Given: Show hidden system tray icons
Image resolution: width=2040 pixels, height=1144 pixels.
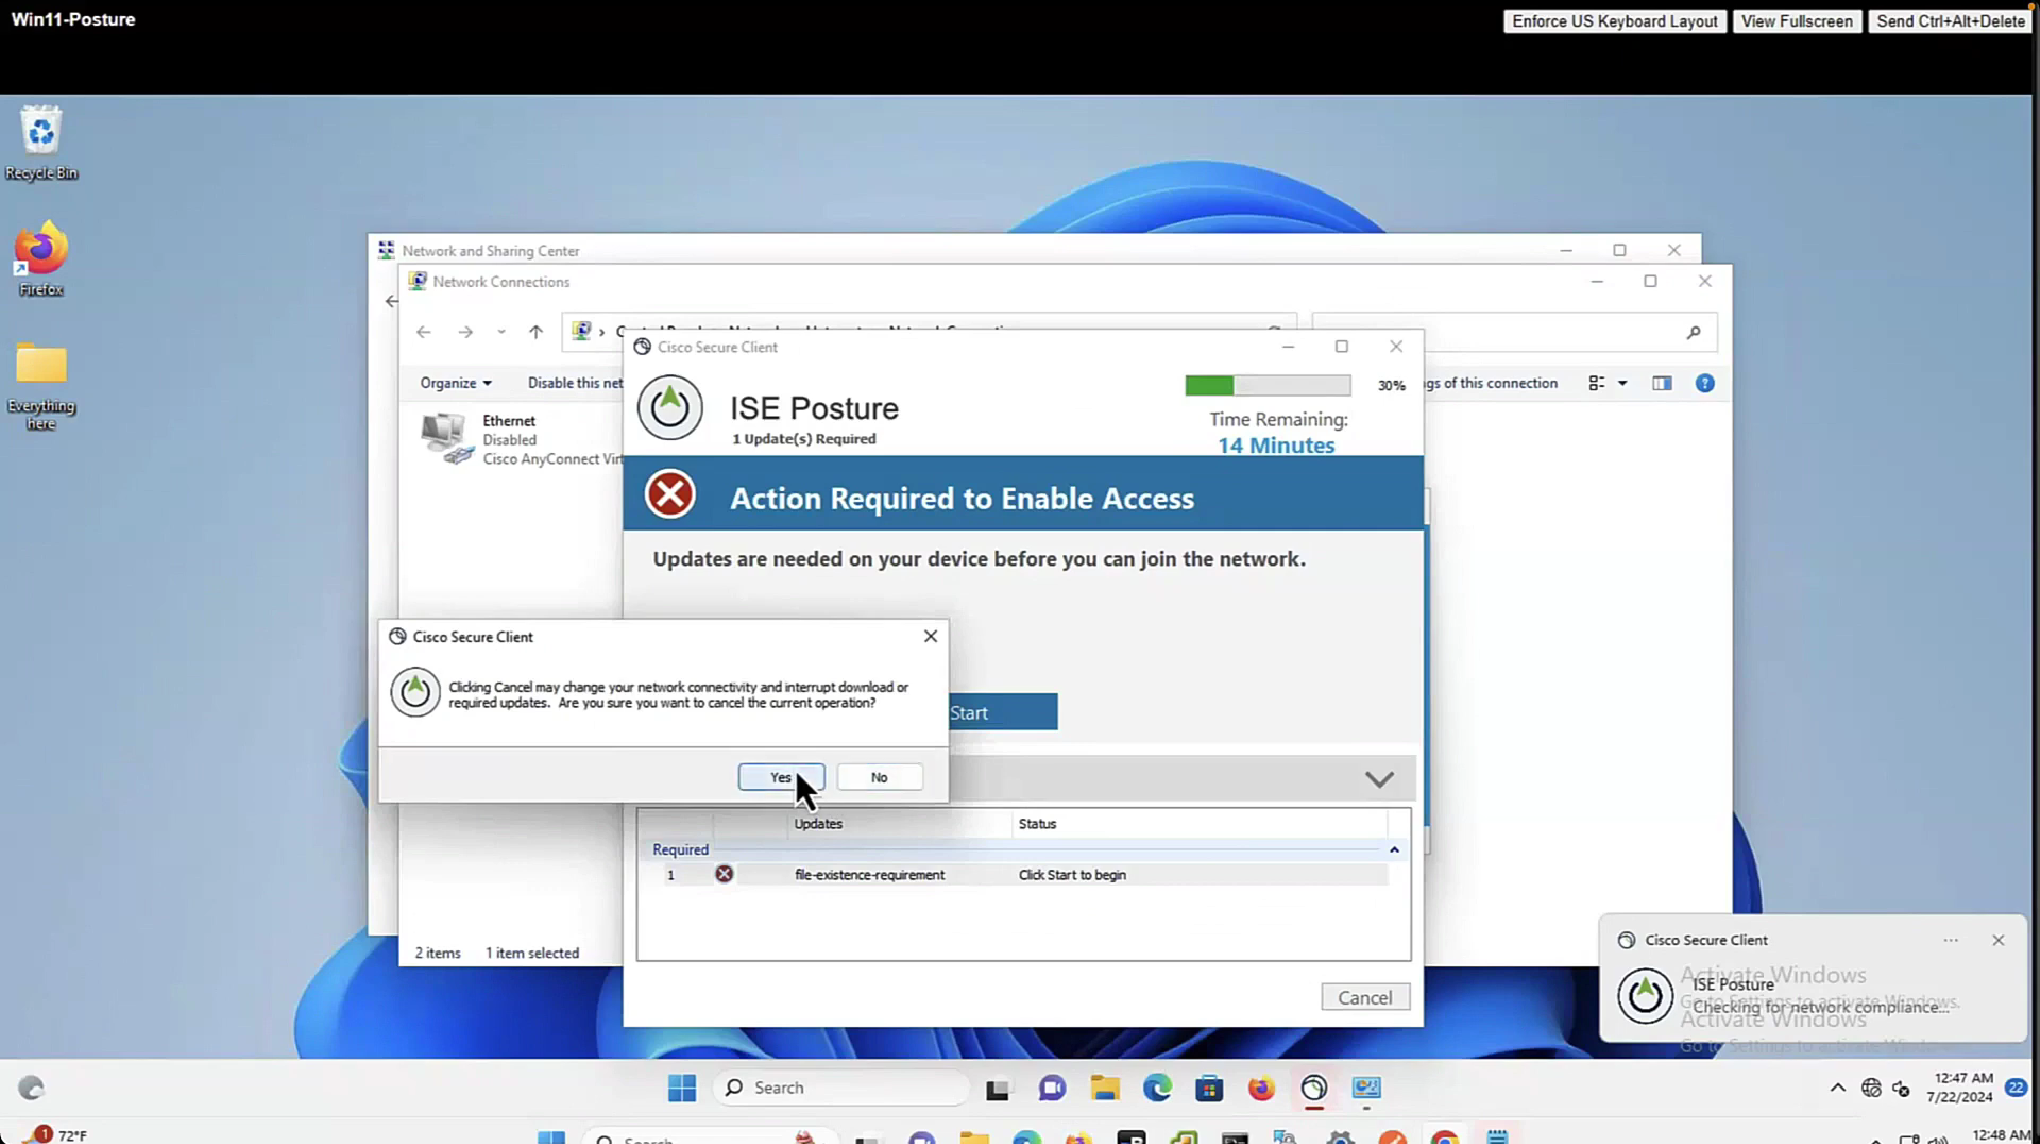Looking at the screenshot, I should tap(1837, 1088).
